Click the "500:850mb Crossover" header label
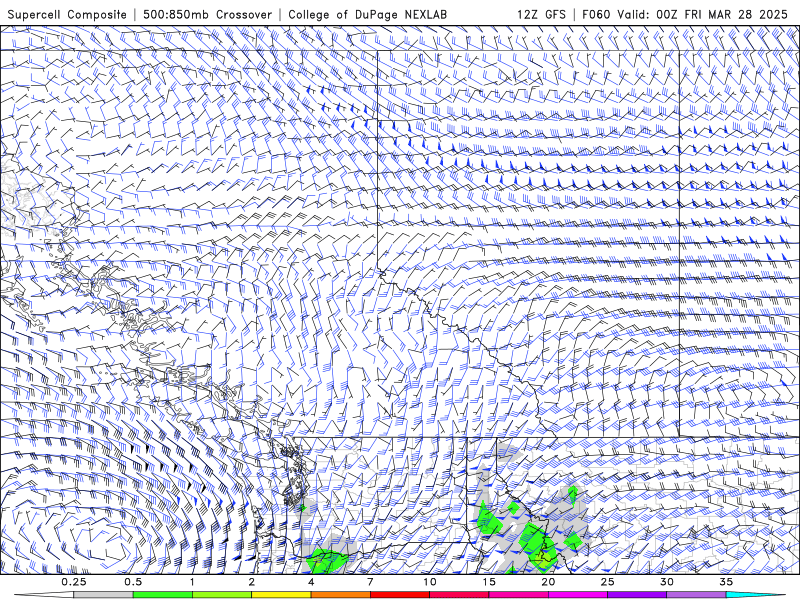 point(208,15)
